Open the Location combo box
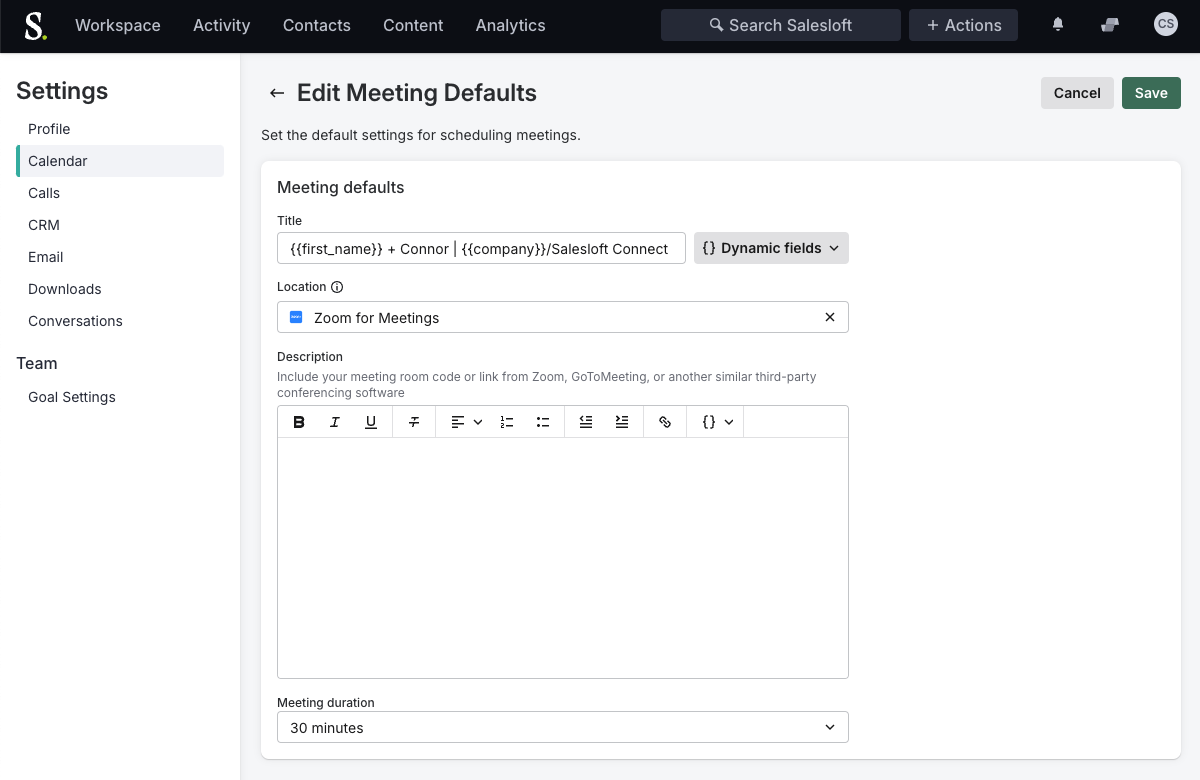 [563, 317]
